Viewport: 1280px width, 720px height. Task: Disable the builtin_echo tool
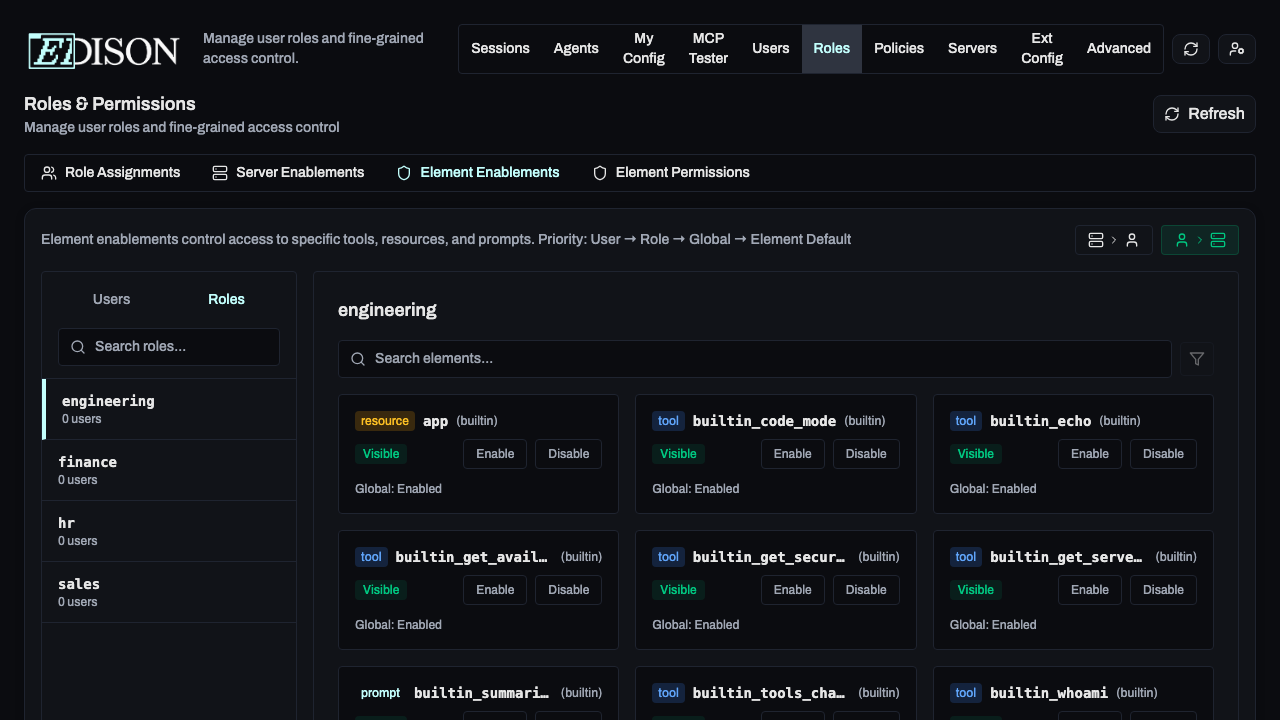click(x=1163, y=454)
